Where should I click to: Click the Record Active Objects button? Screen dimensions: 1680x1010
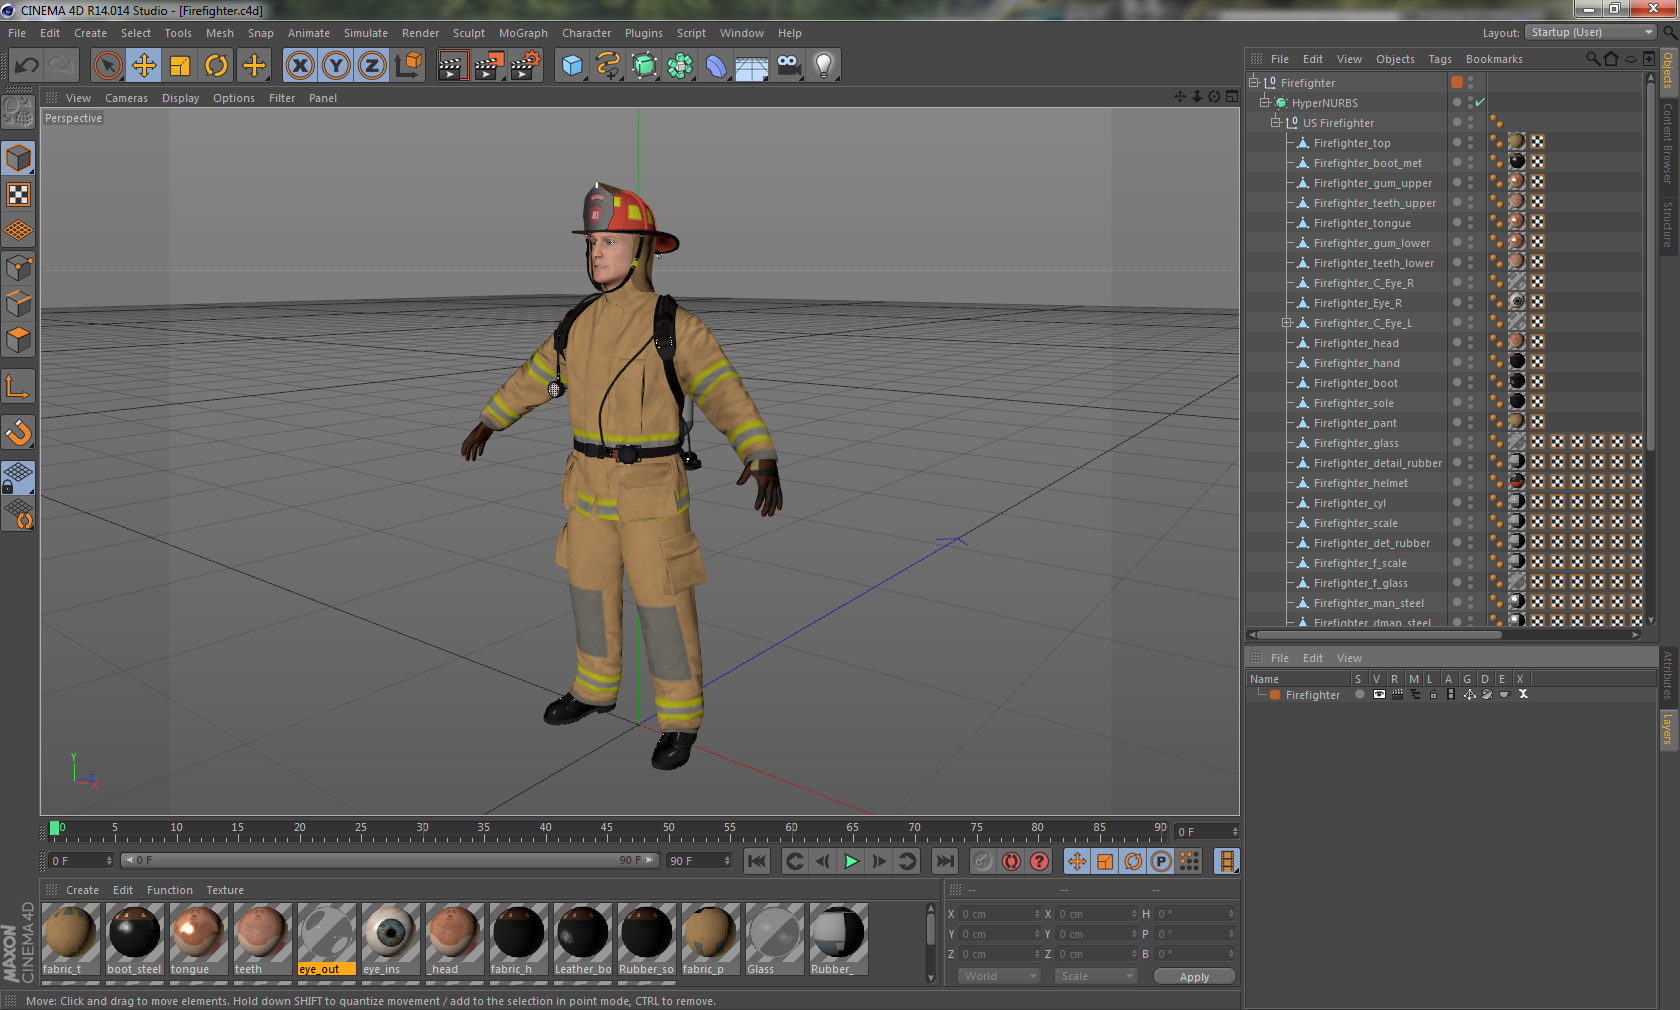[983, 861]
